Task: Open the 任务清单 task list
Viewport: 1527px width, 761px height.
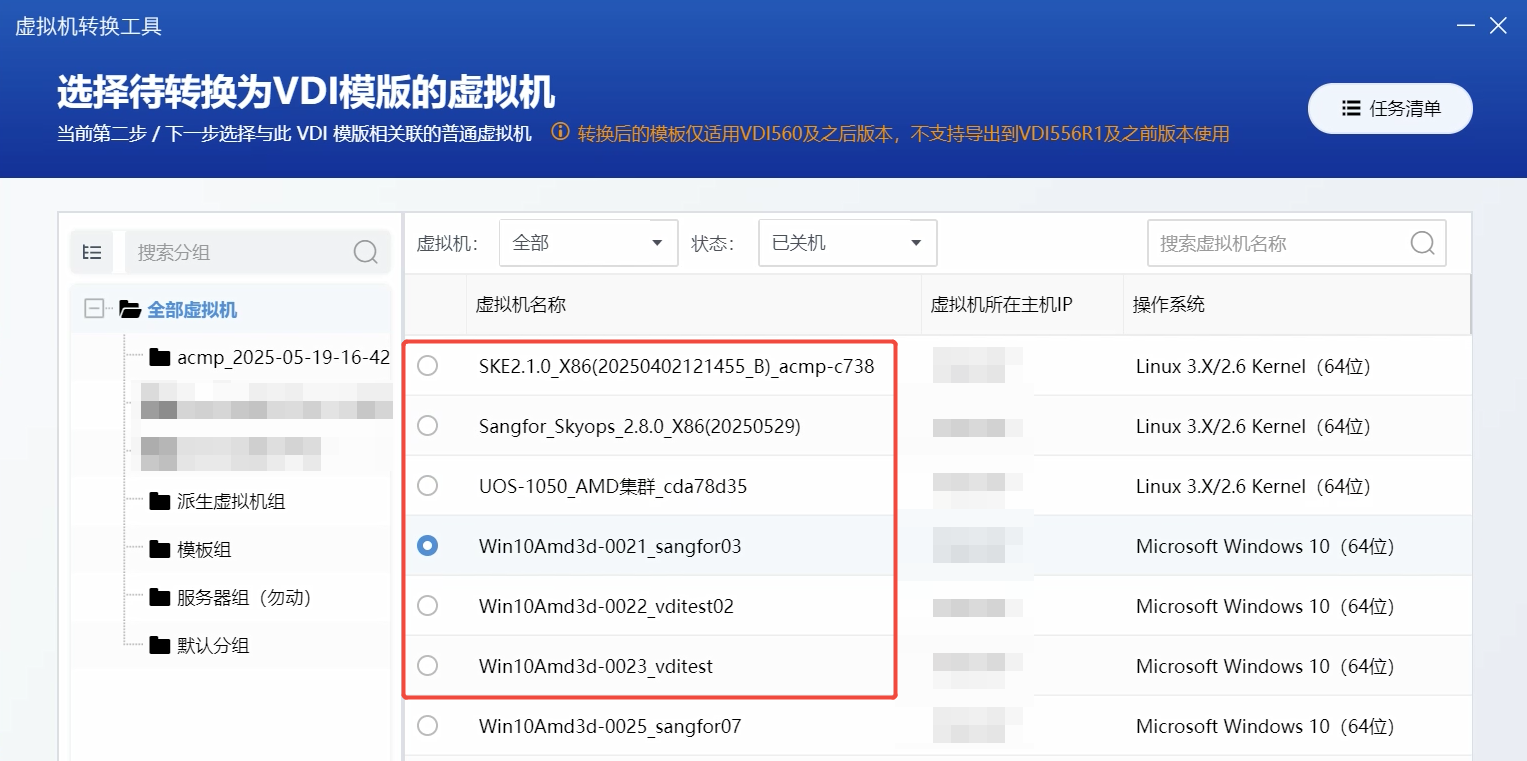Action: (x=1390, y=109)
